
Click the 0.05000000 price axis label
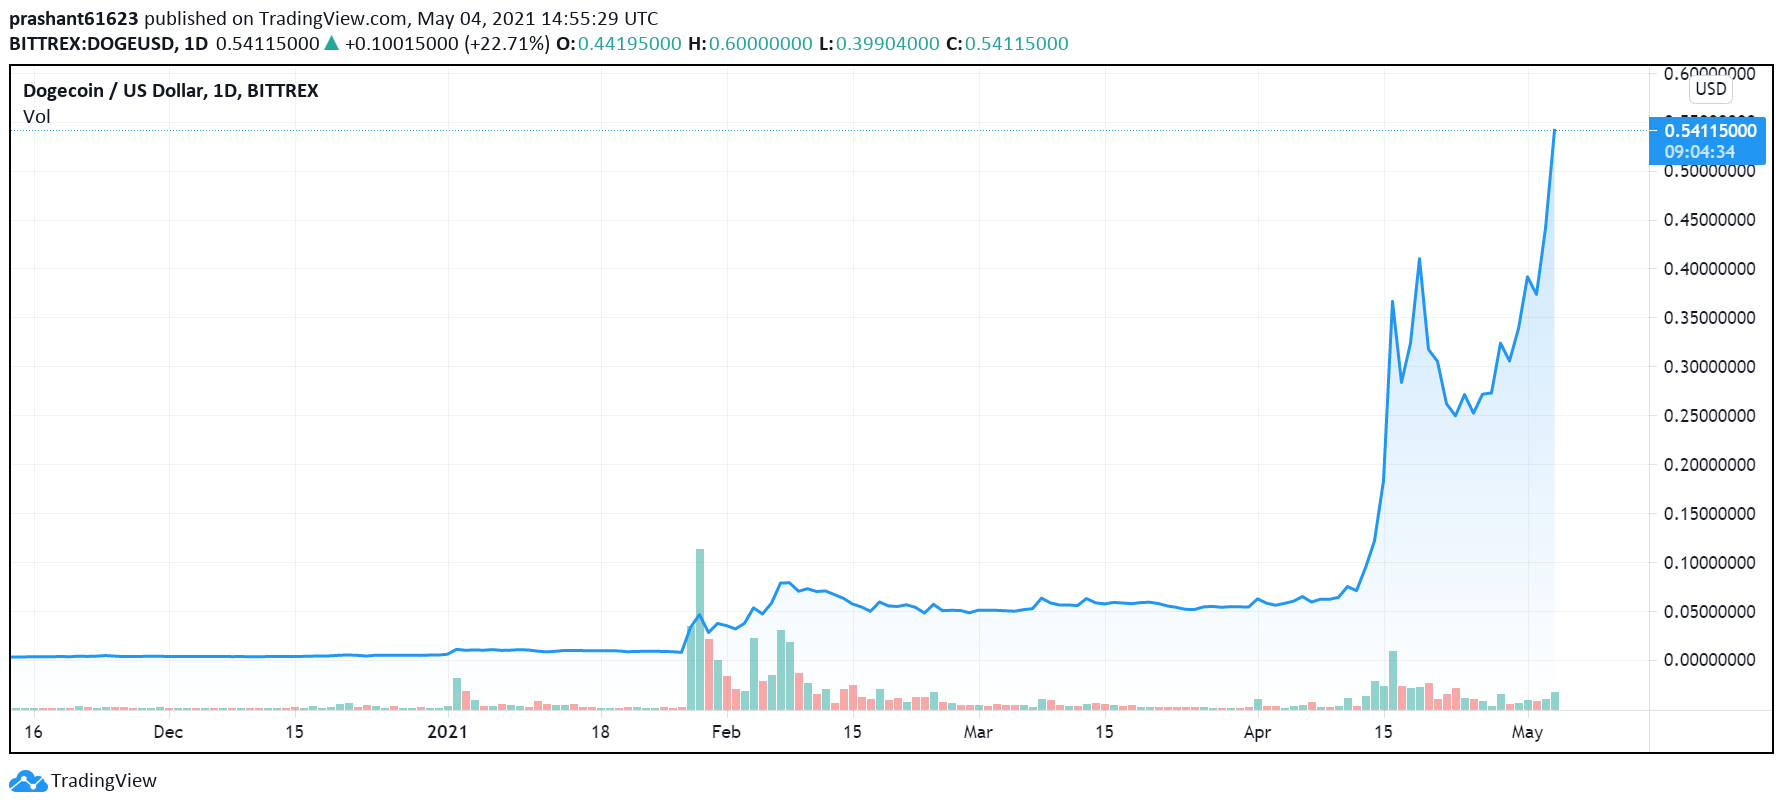(x=1710, y=612)
